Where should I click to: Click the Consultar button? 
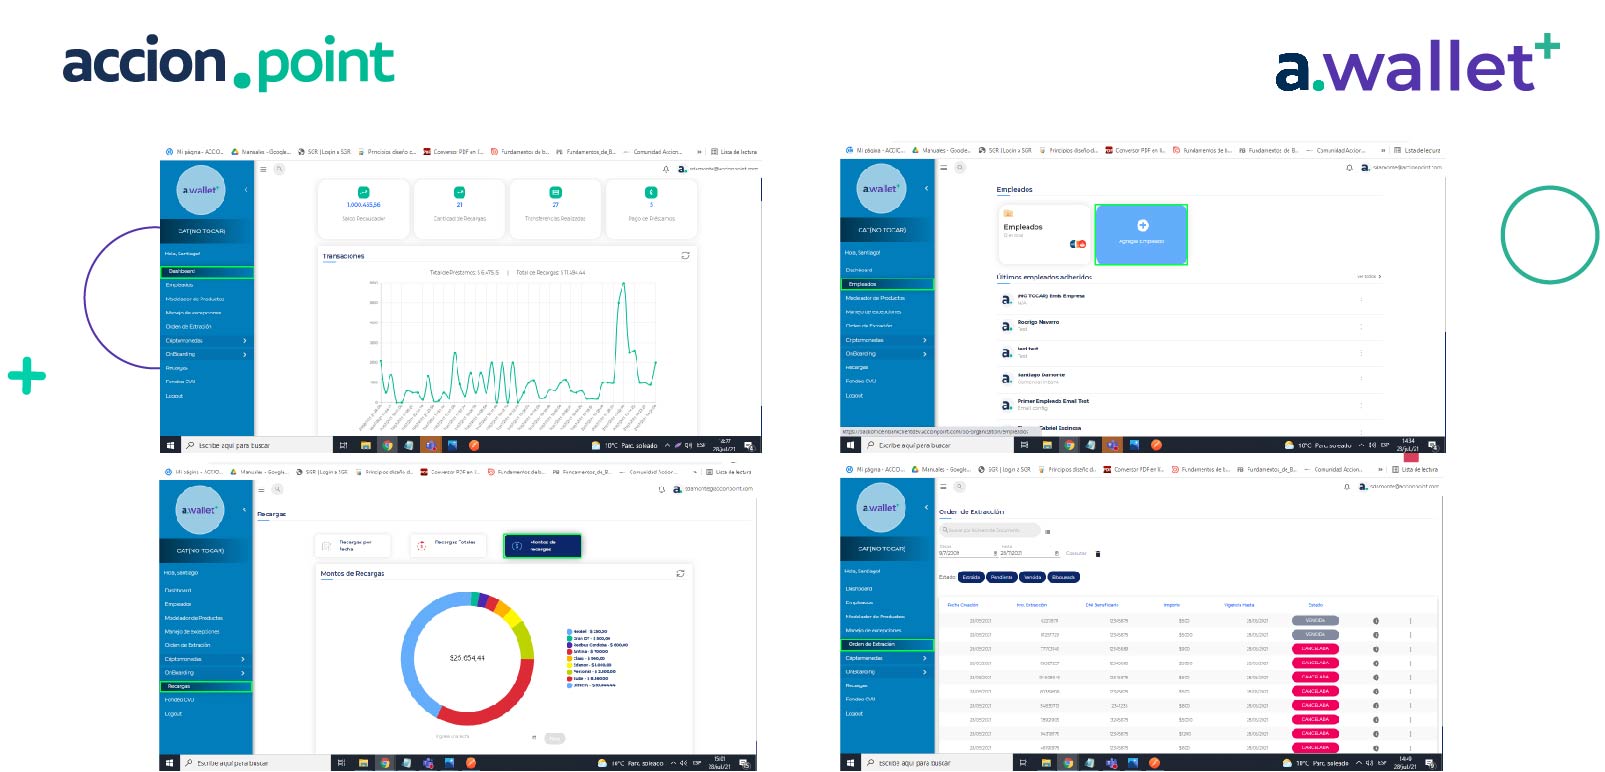pos(1076,553)
